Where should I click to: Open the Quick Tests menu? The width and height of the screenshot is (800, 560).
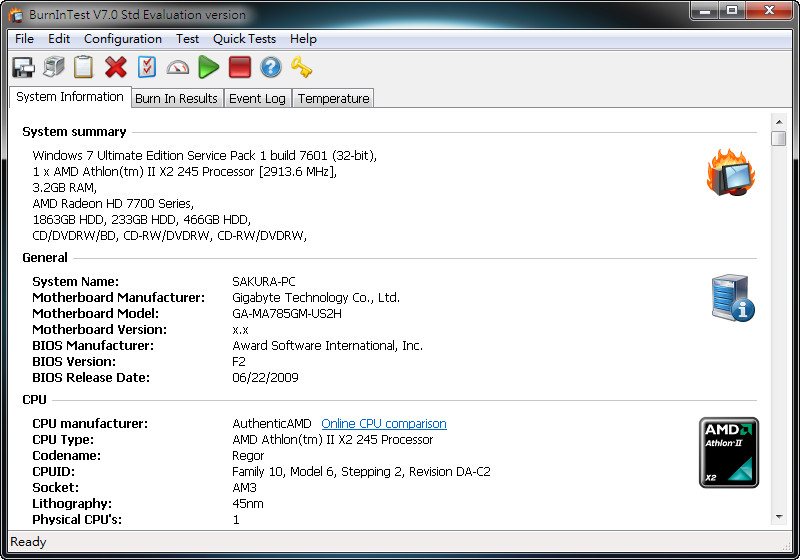[x=244, y=39]
